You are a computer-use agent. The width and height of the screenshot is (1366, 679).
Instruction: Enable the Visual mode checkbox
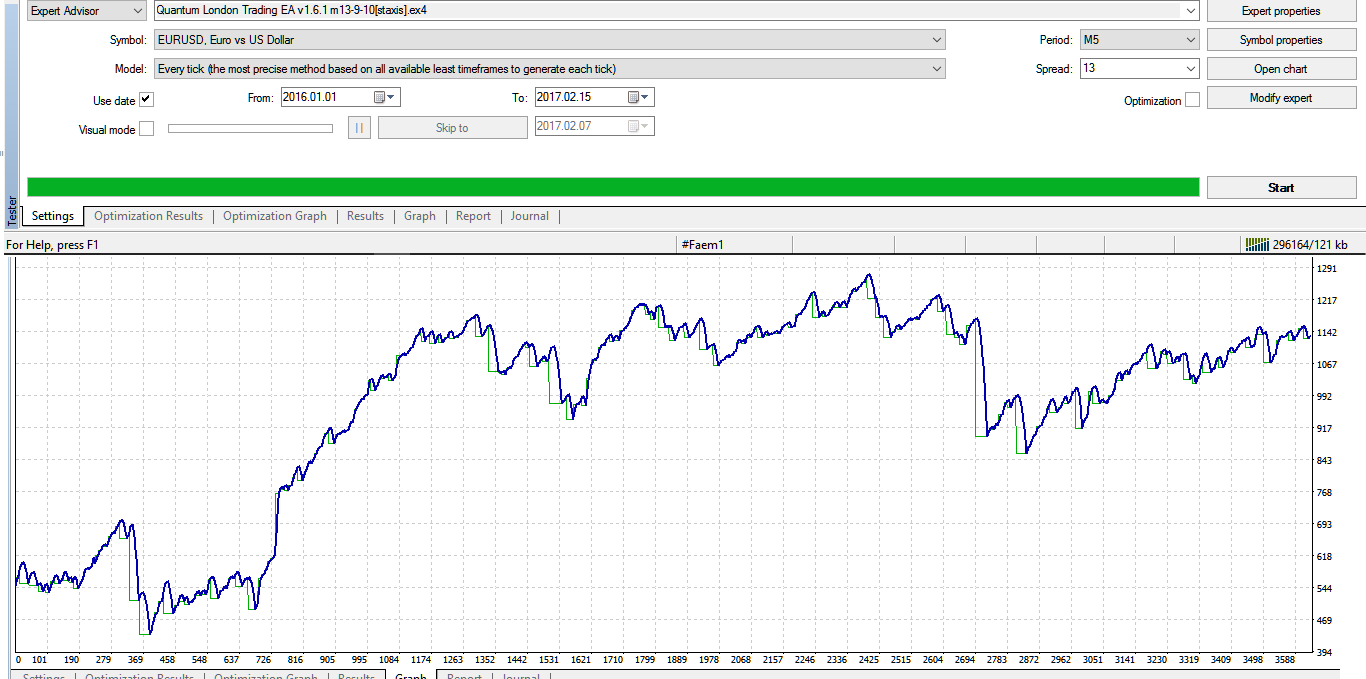(147, 129)
